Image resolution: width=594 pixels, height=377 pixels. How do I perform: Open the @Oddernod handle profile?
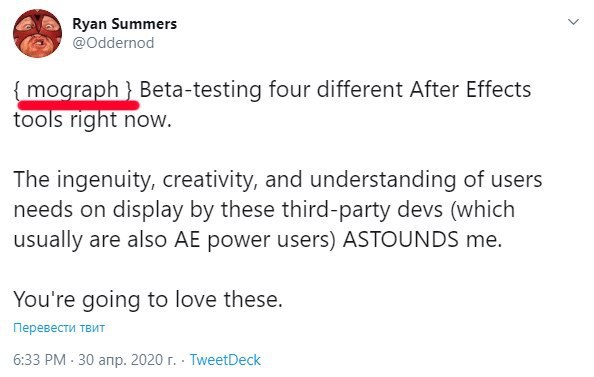113,43
